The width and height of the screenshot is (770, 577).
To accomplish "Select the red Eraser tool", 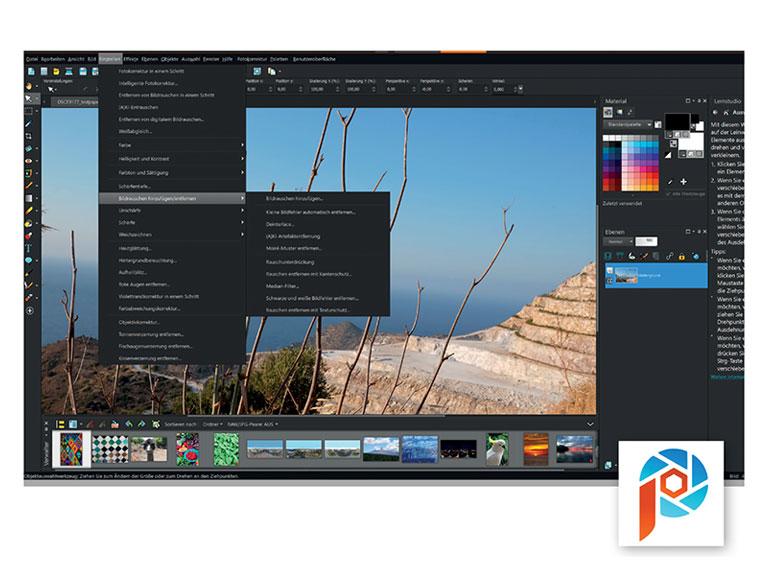I will click(29, 236).
